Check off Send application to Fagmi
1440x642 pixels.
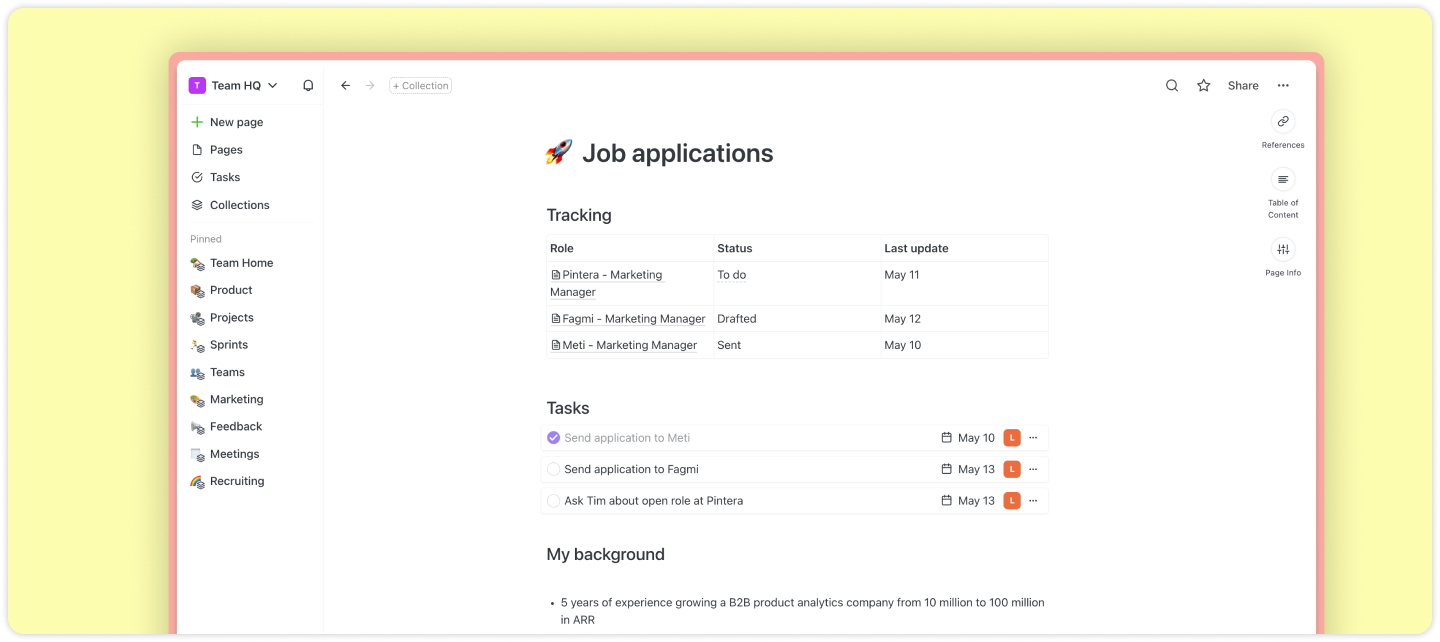coord(553,469)
